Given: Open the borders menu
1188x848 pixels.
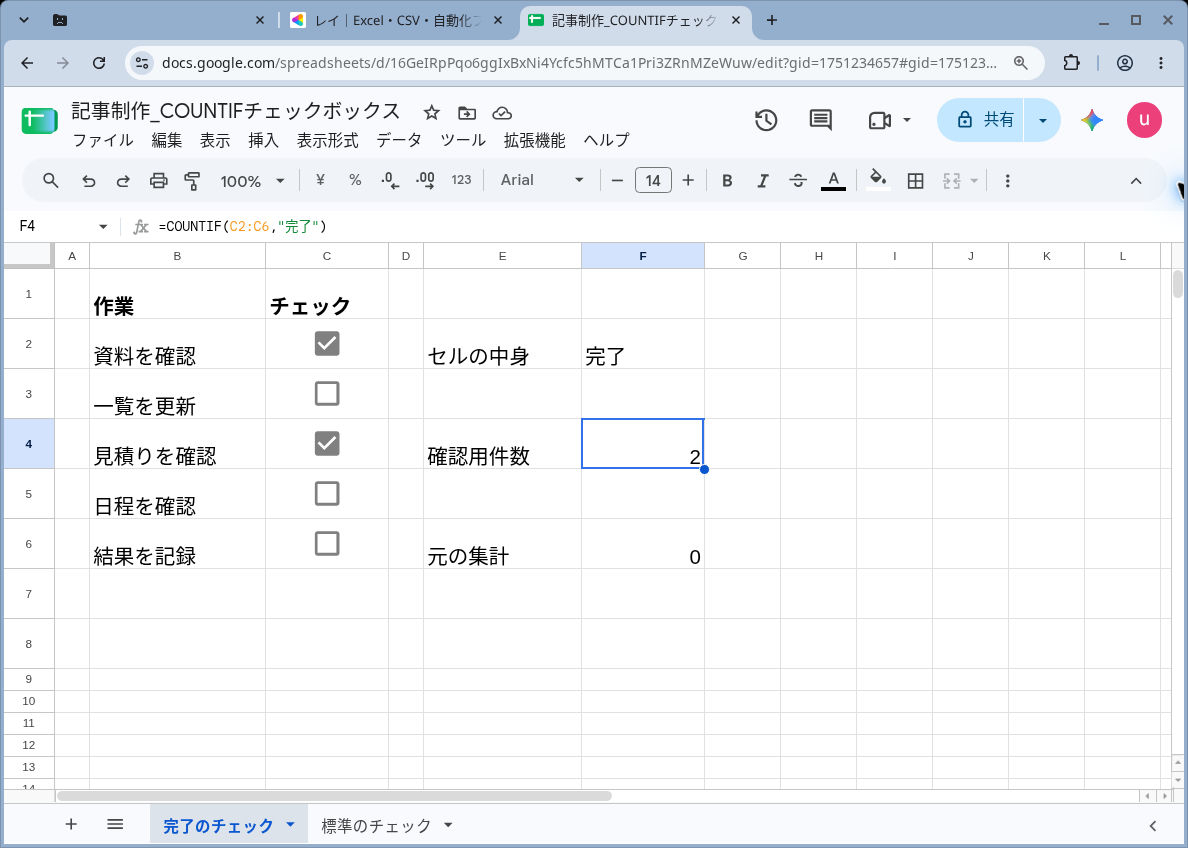Looking at the screenshot, I should point(915,180).
